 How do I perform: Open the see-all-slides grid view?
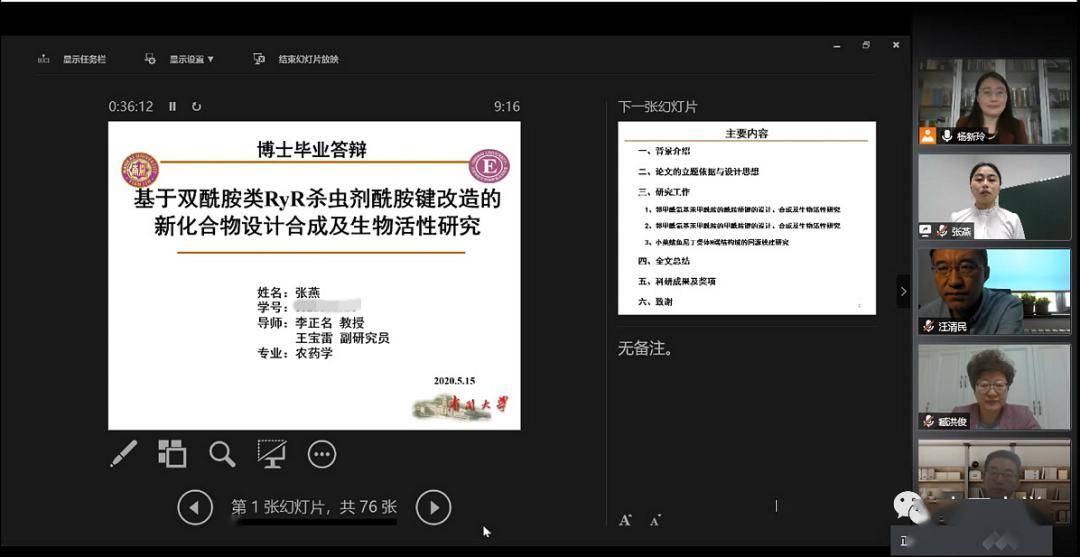[172, 454]
